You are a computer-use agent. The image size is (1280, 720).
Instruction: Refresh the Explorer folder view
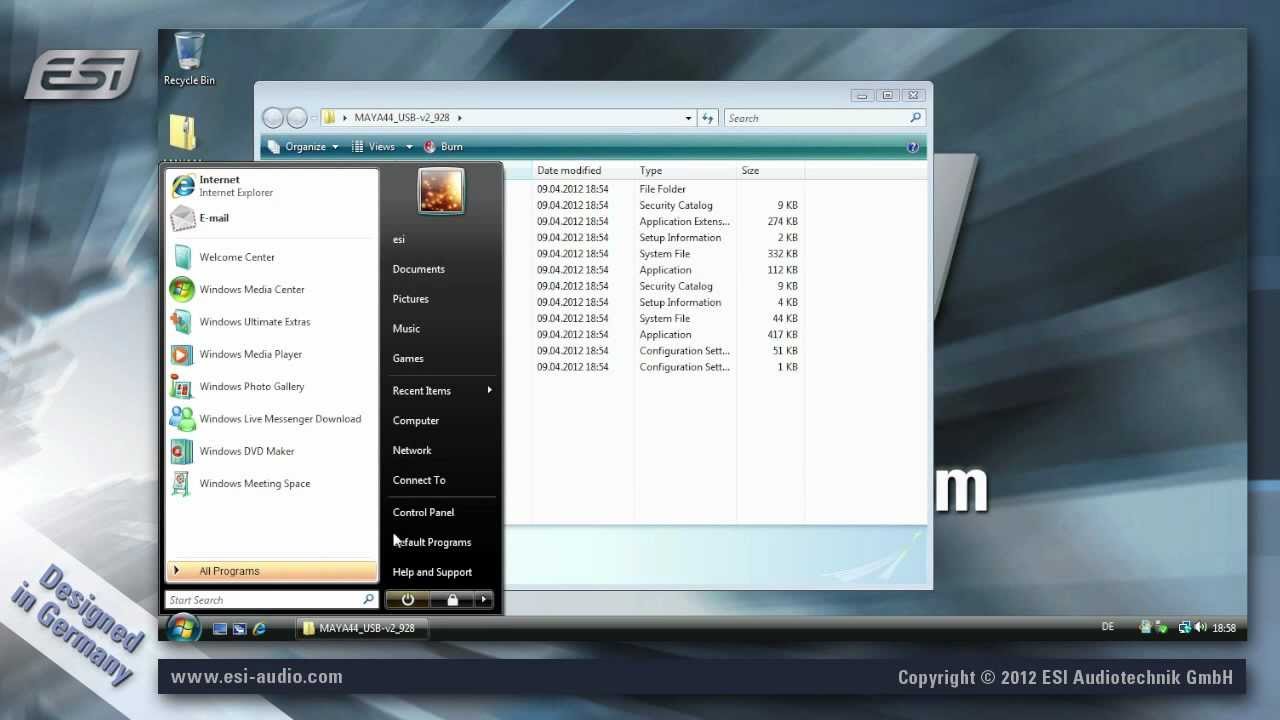pos(708,118)
